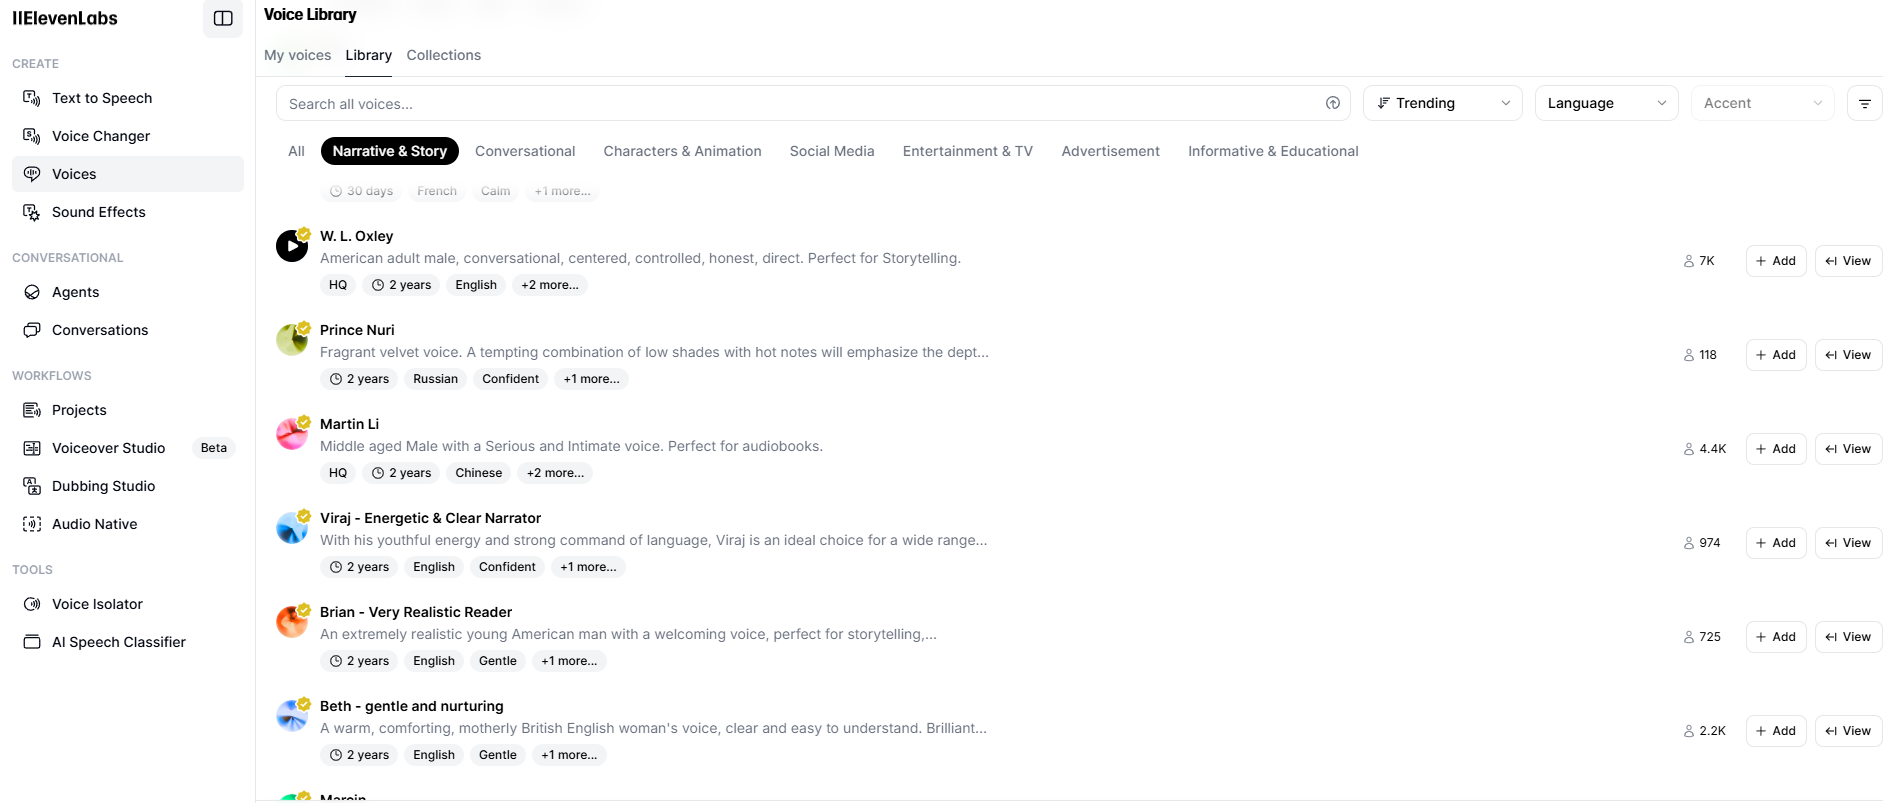
Task: Expand '+1 more...' tags for Viraj
Action: click(588, 567)
